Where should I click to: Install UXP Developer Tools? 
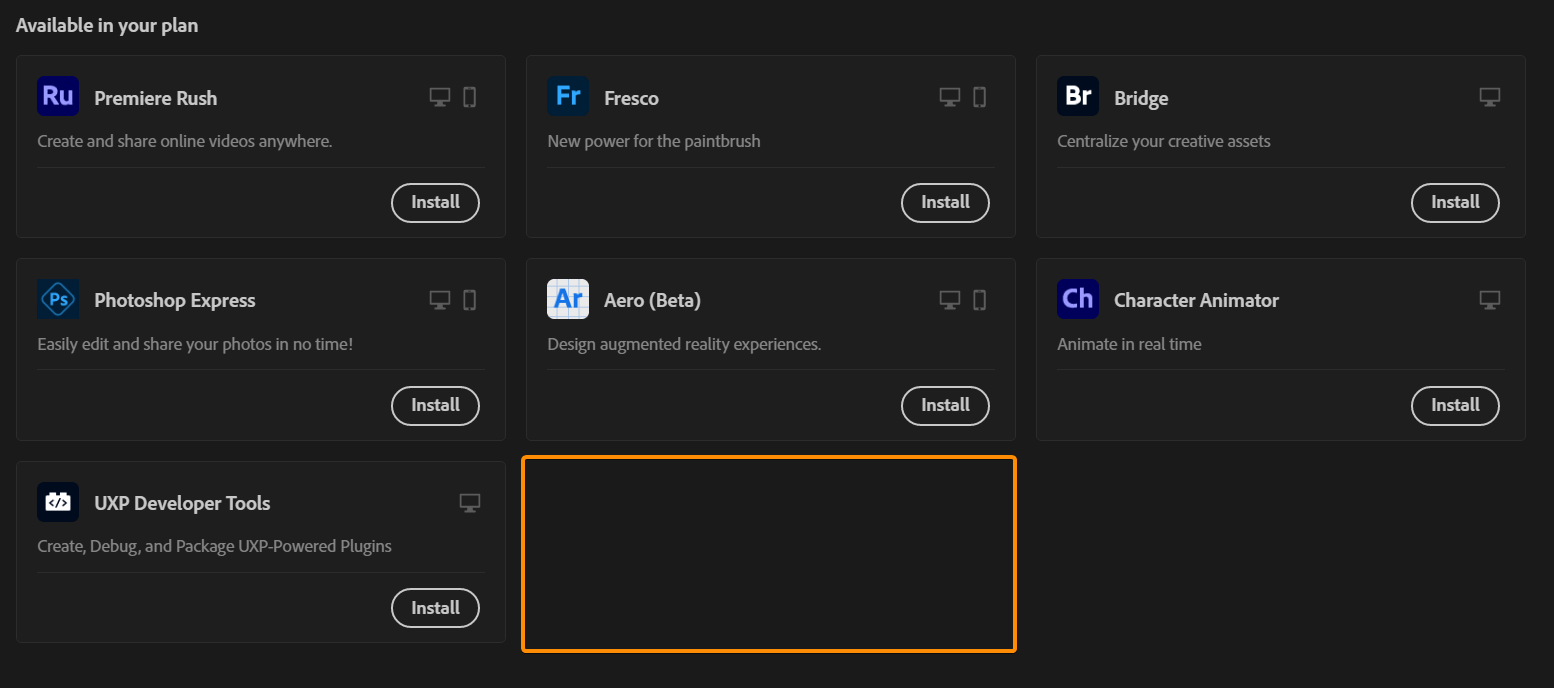pos(435,607)
